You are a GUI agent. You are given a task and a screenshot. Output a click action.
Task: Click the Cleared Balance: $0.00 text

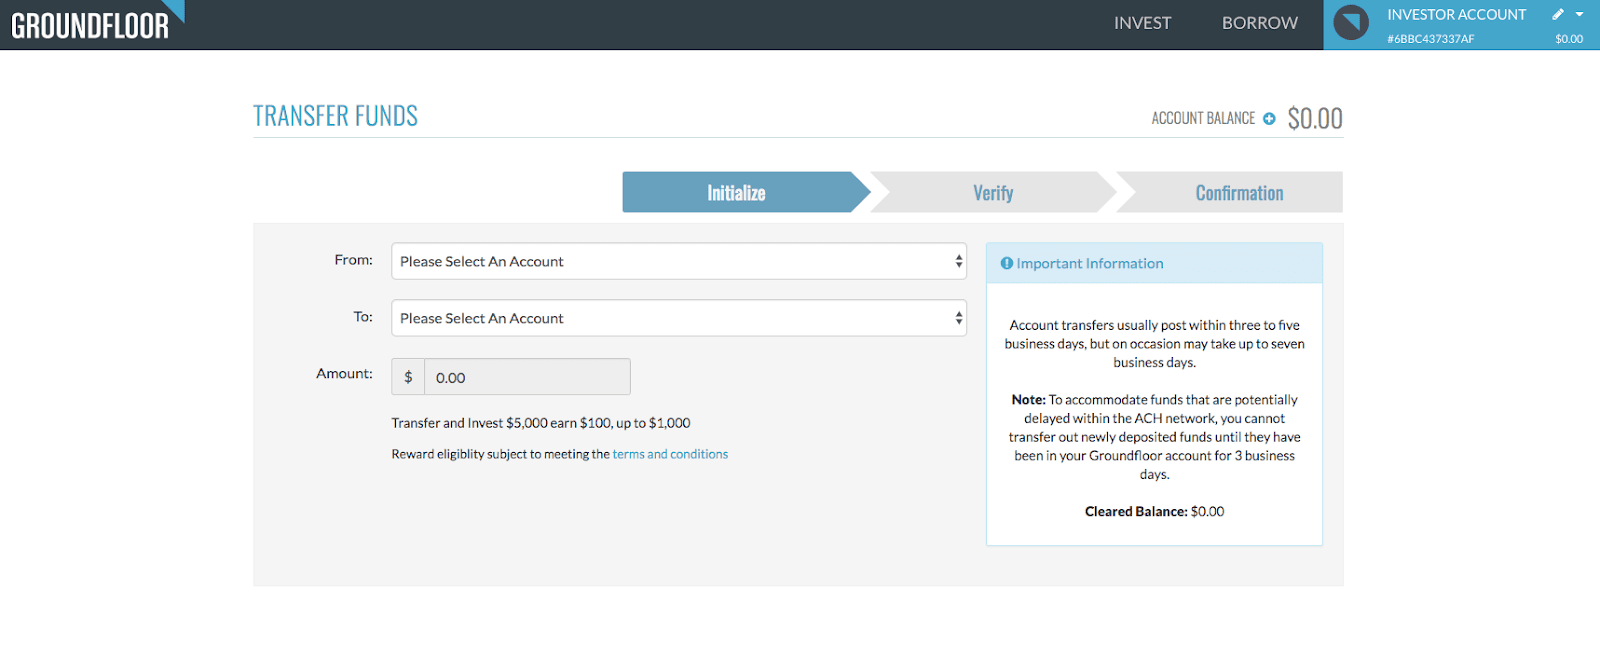coord(1154,511)
